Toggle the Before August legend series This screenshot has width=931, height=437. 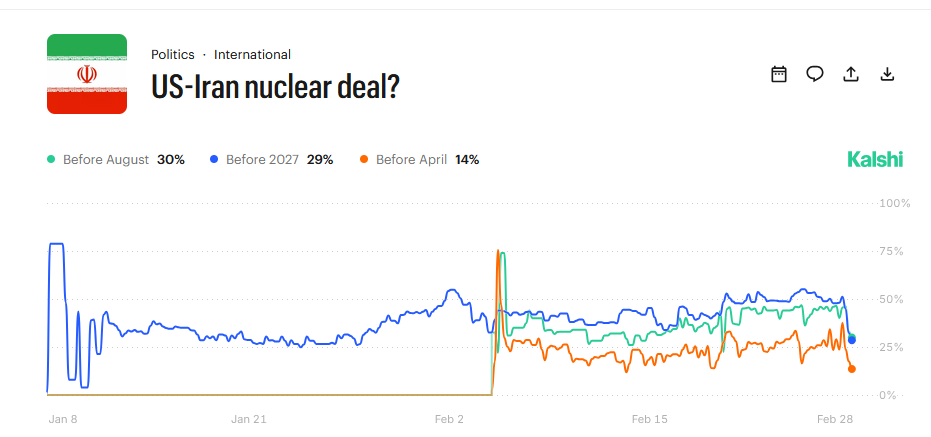click(116, 159)
